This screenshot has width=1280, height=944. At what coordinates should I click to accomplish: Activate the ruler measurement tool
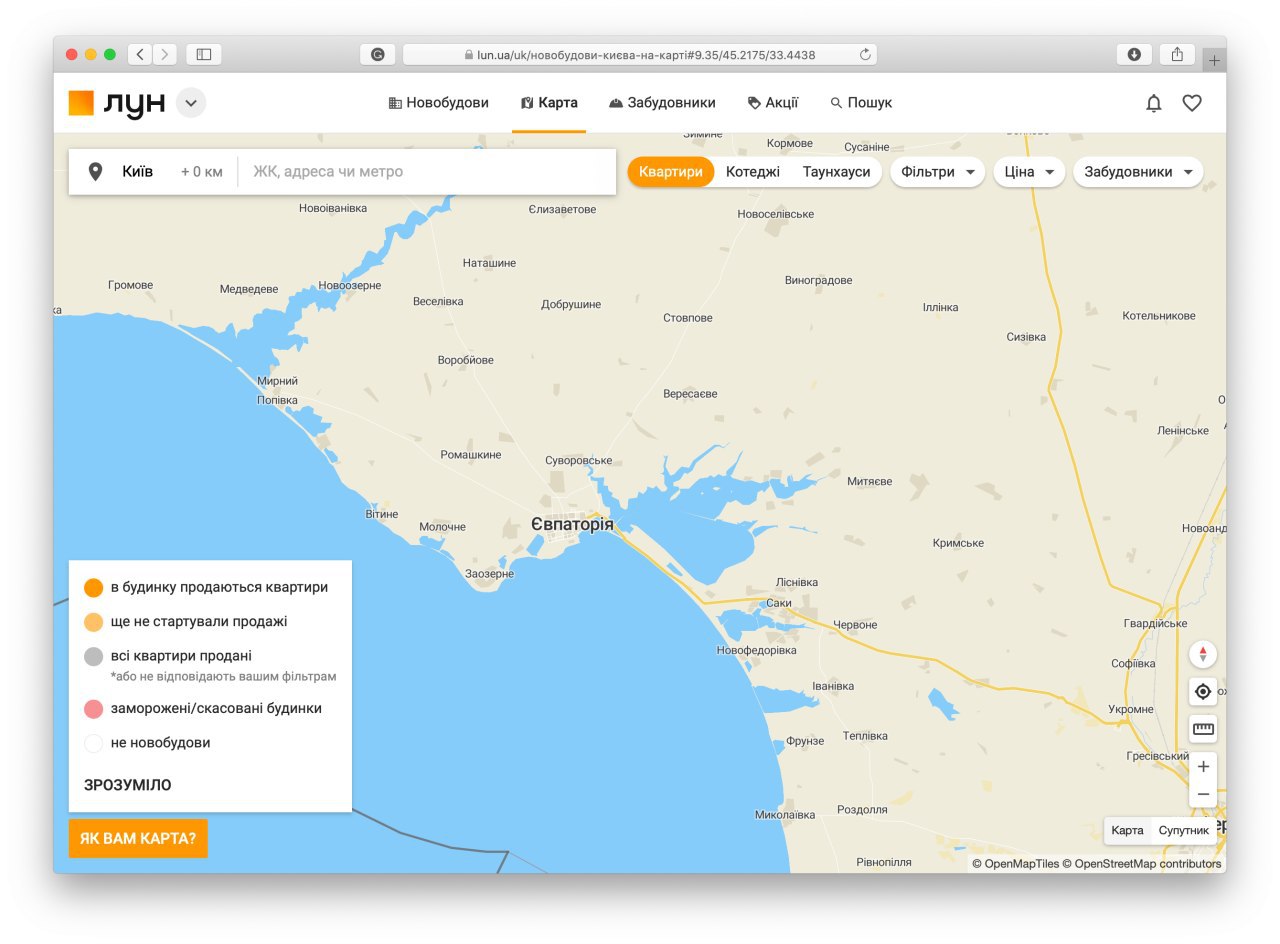point(1203,729)
